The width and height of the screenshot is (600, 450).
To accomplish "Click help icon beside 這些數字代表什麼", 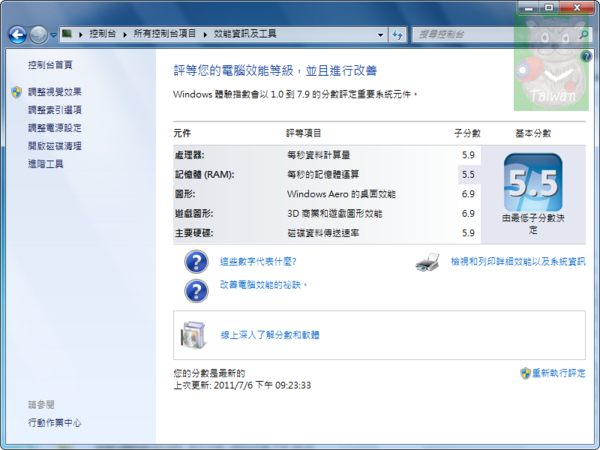I will point(196,262).
